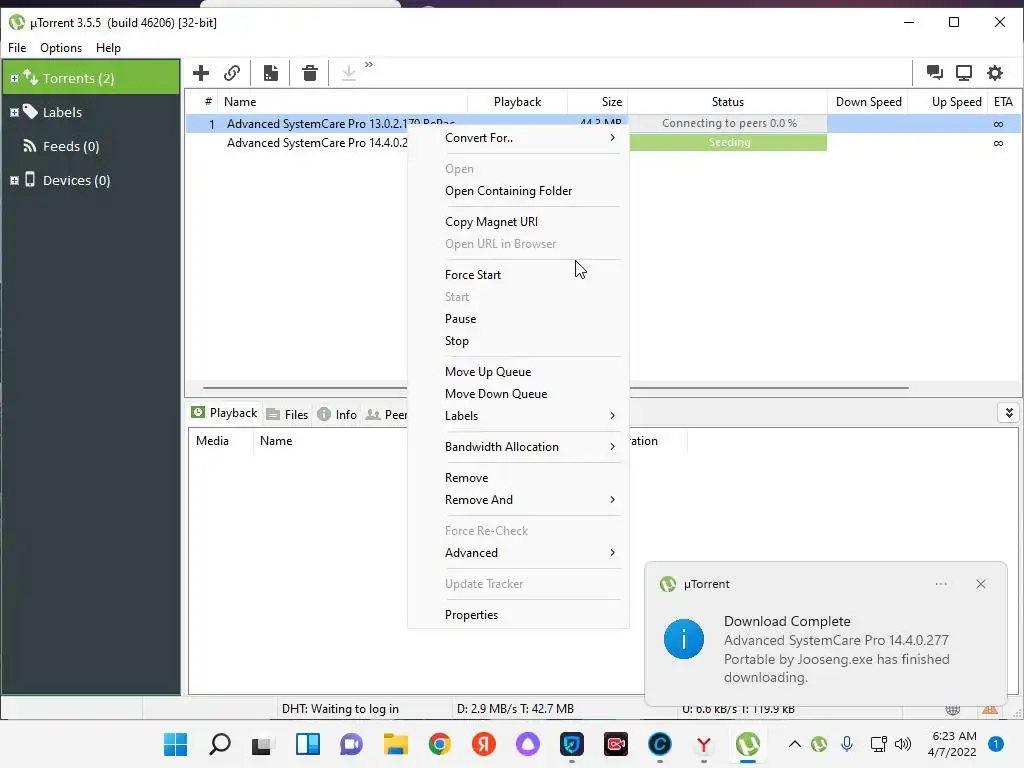This screenshot has height=768, width=1024.
Task: Choose Move Down Queue
Action: tap(519, 394)
